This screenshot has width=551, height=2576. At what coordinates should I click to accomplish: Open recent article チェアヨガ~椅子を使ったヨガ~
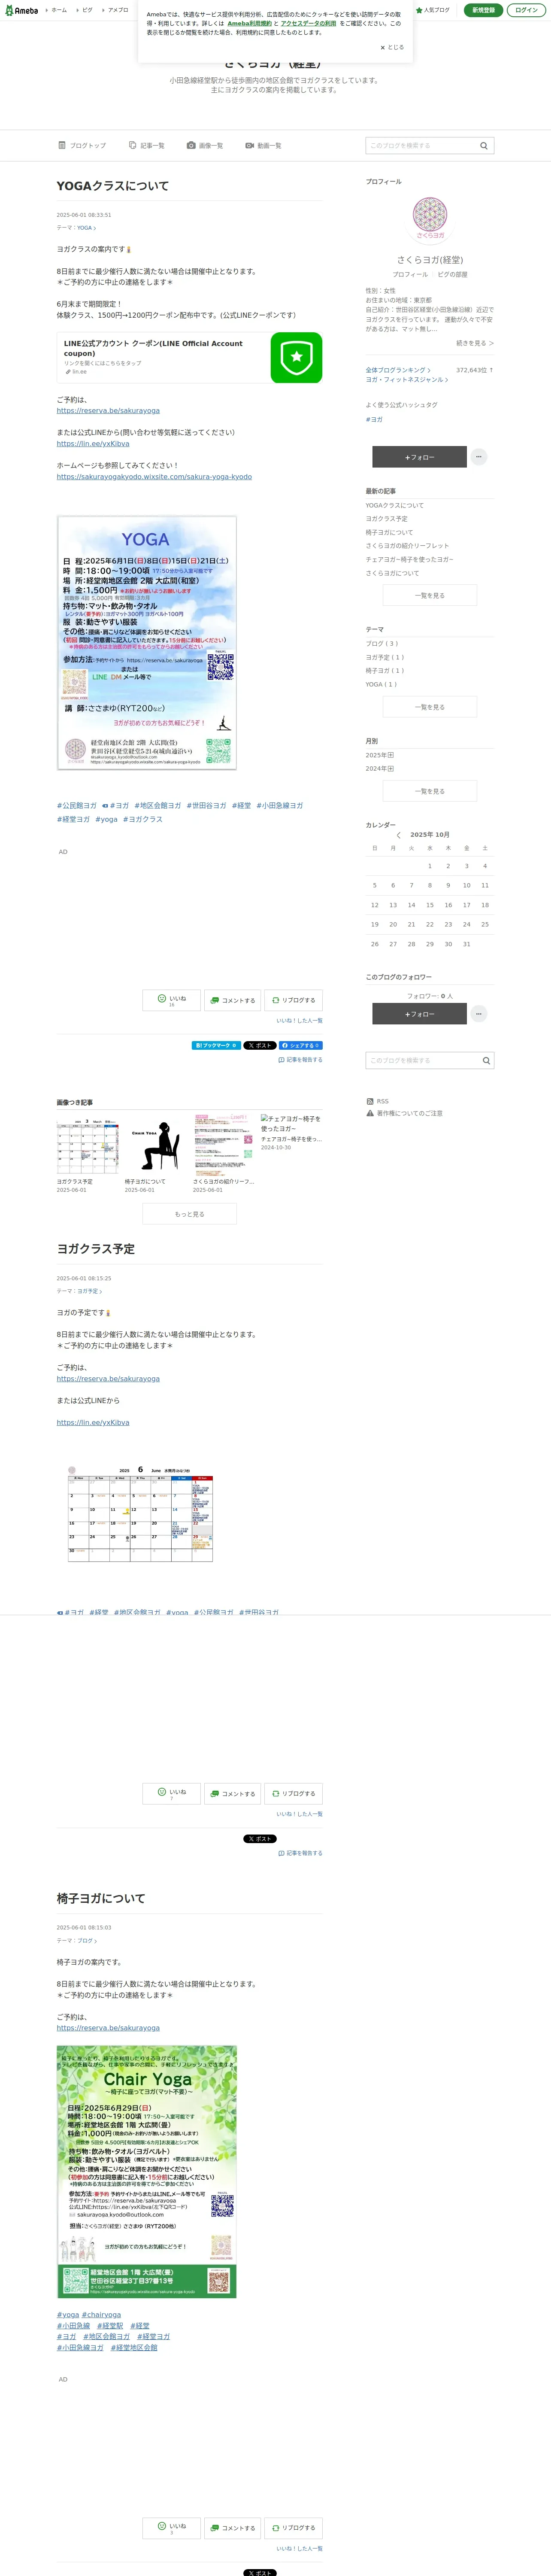(x=409, y=560)
